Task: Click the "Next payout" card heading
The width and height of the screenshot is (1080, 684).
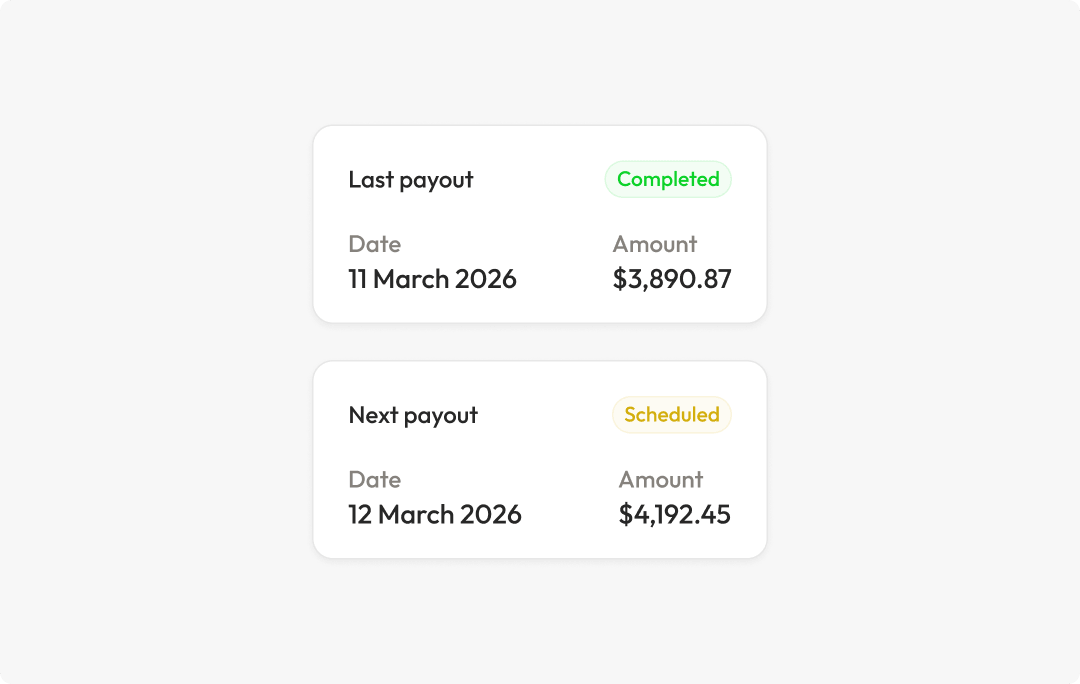Action: click(413, 415)
